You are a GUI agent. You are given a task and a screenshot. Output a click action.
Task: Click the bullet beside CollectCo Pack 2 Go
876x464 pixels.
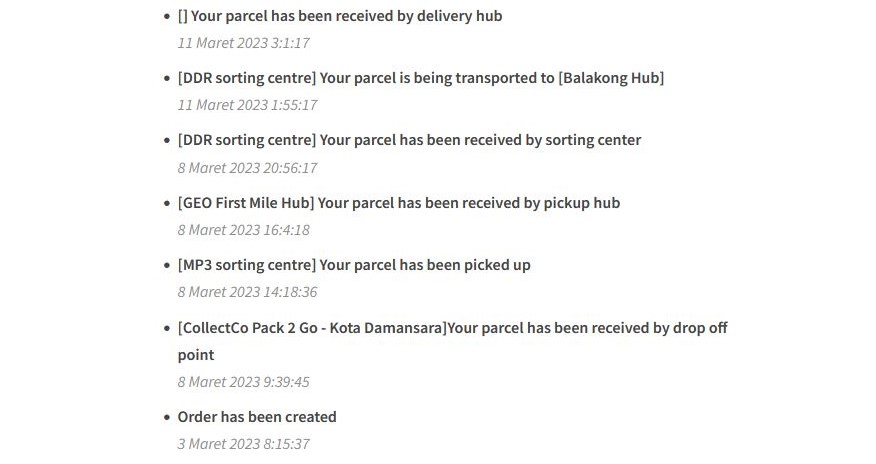pyautogui.click(x=166, y=328)
